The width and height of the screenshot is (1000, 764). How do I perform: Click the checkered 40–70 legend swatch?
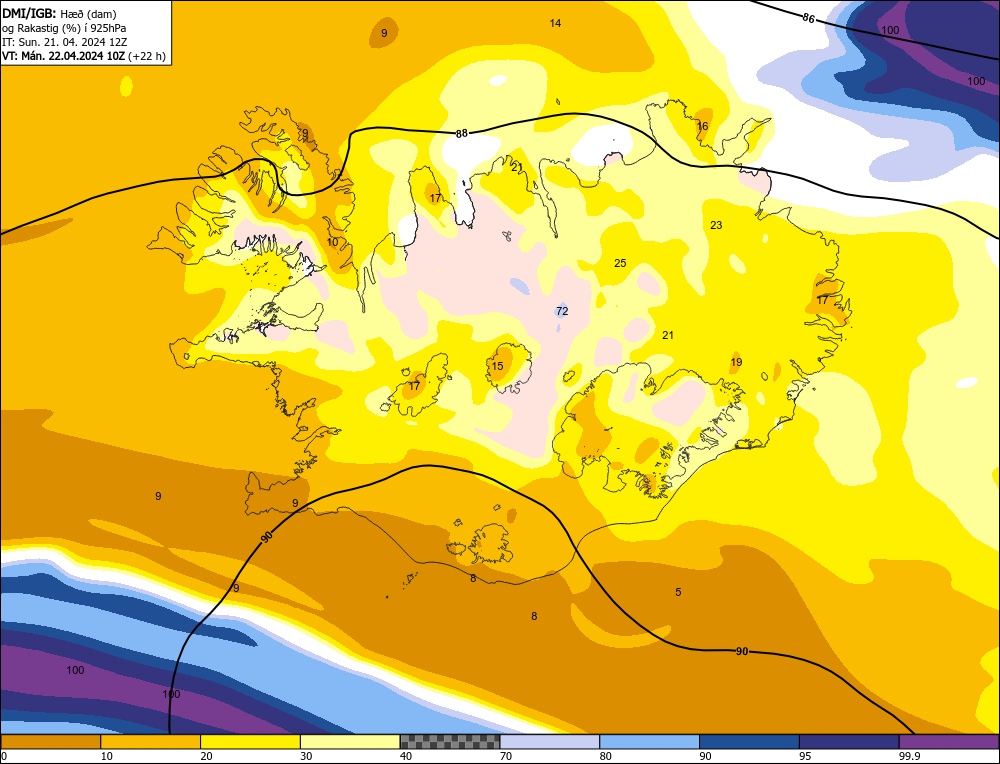(450, 742)
